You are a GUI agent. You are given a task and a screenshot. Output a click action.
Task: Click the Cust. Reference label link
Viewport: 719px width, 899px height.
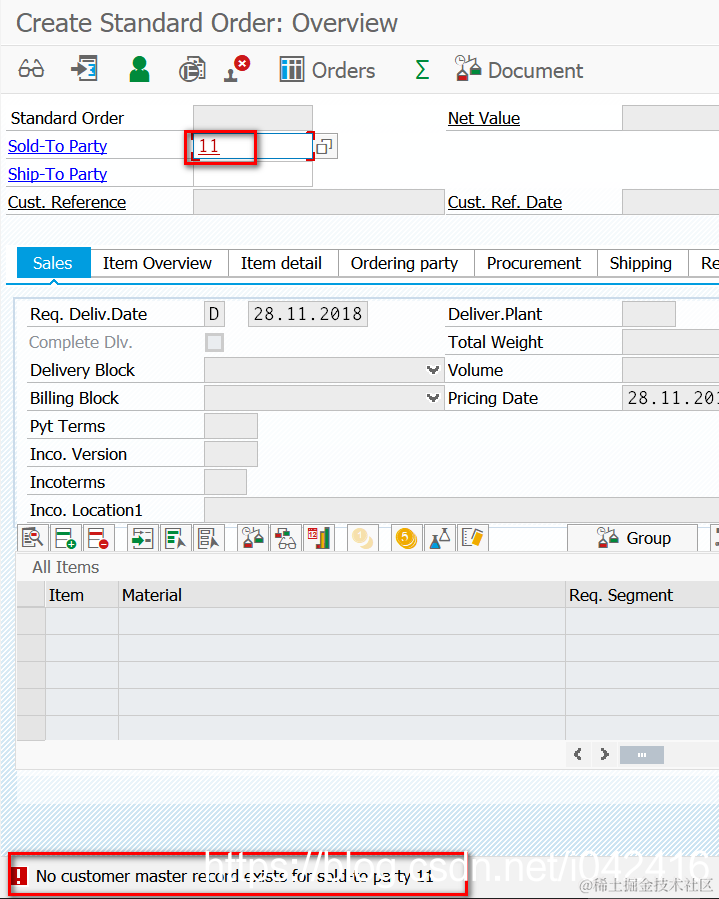pos(67,202)
